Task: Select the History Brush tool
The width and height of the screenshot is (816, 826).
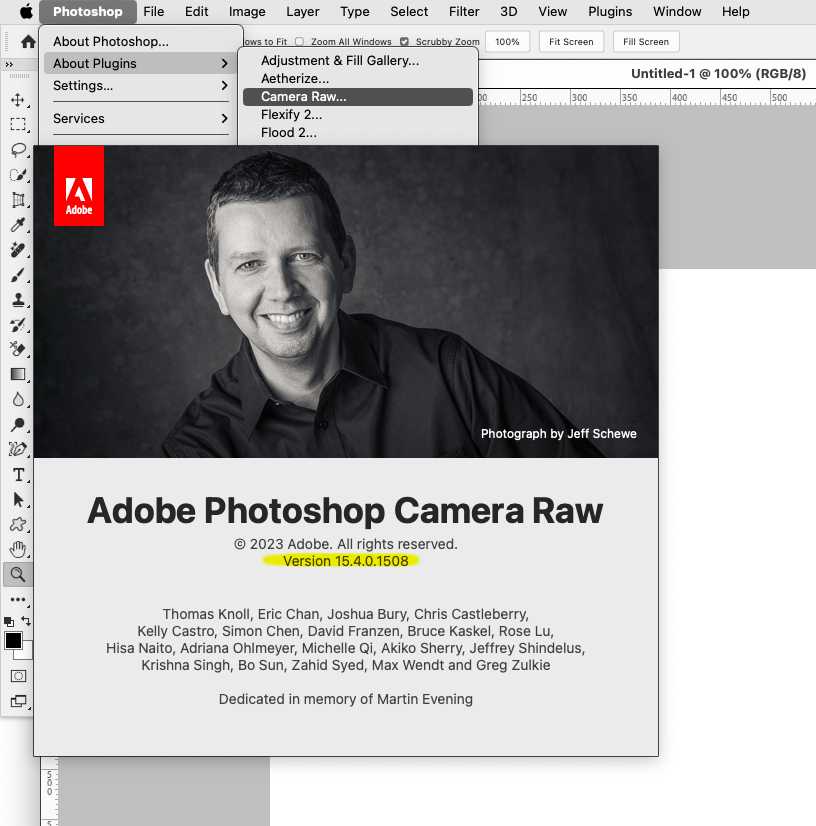Action: (18, 324)
